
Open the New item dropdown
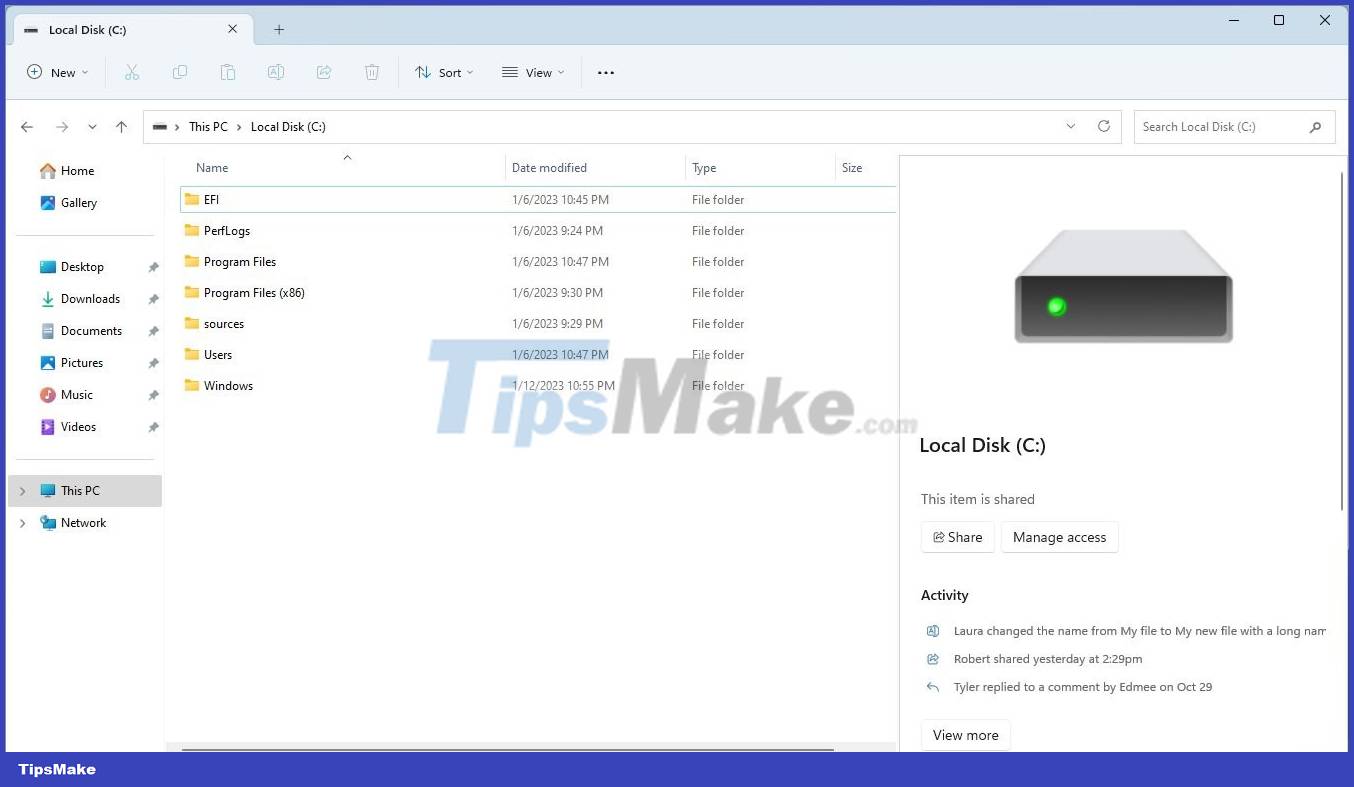57,72
